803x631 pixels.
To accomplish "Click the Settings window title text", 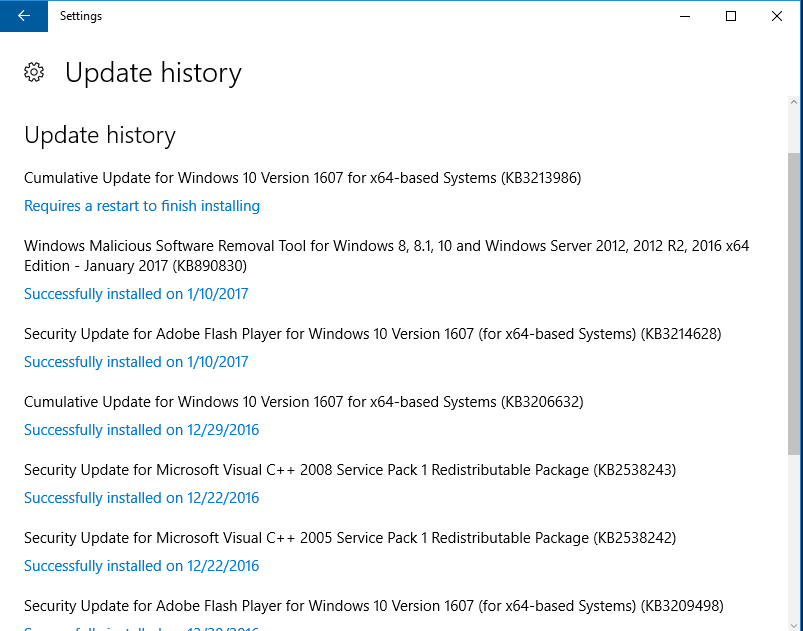I will pyautogui.click(x=81, y=16).
